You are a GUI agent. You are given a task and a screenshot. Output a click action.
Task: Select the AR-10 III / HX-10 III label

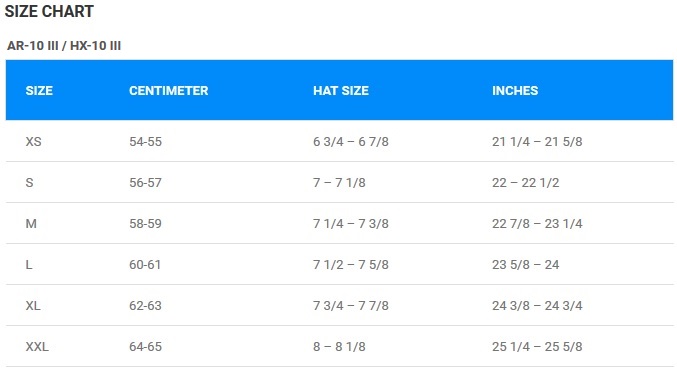click(64, 46)
